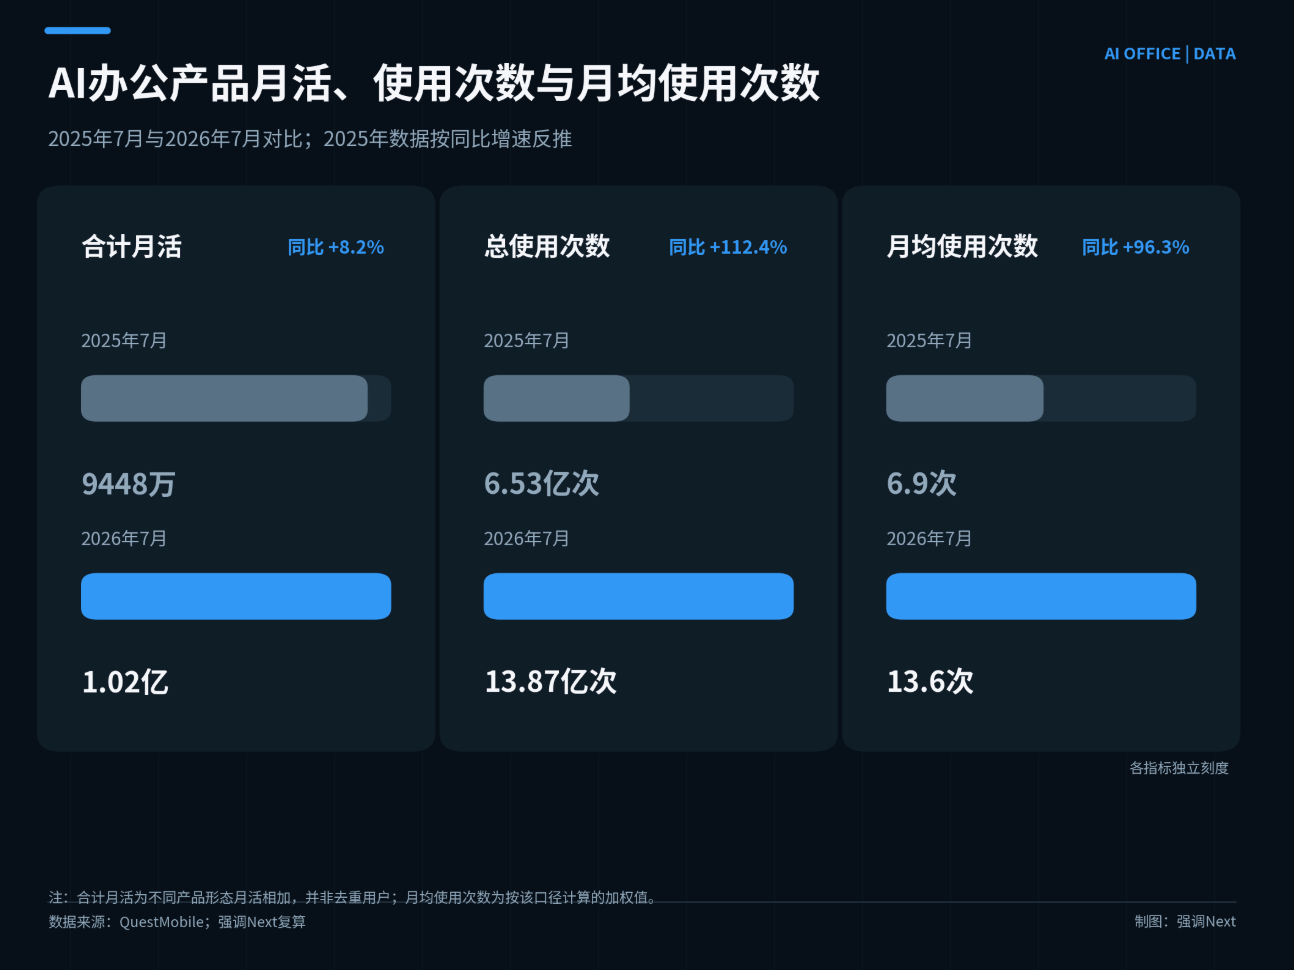Click the AI OFFICE | DATA label
The image size is (1294, 970).
point(1170,54)
